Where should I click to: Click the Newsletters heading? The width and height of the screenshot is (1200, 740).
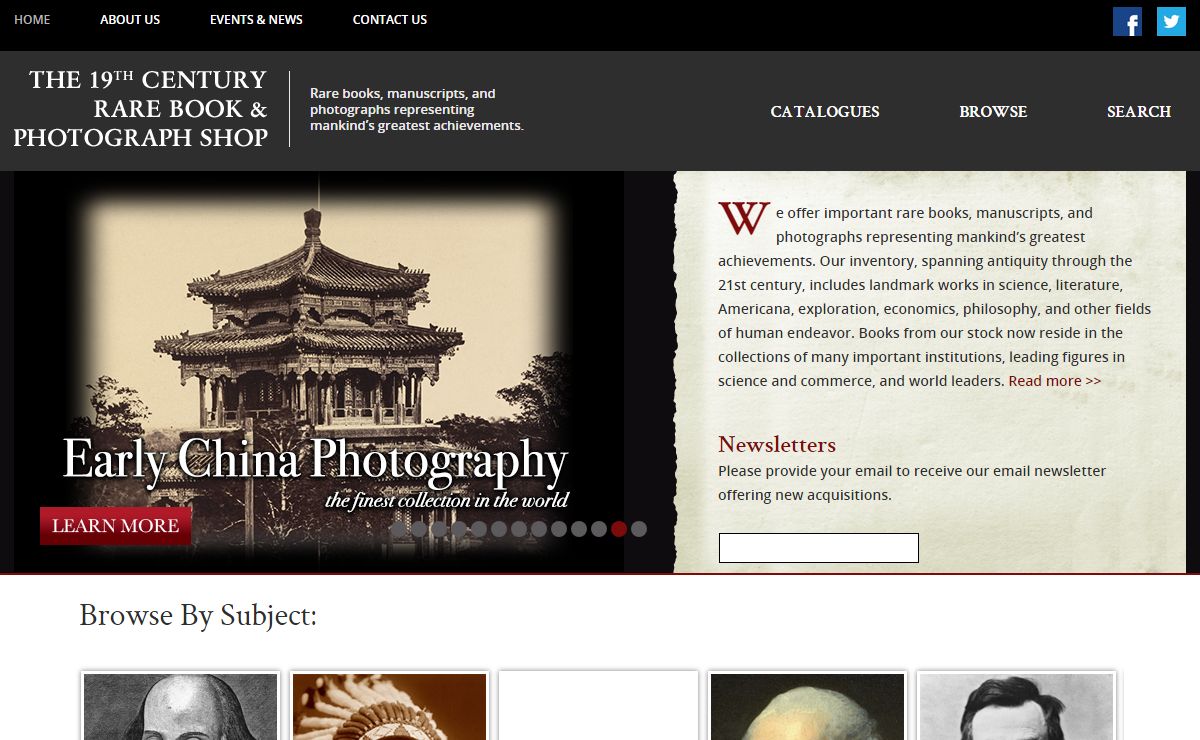pyautogui.click(x=777, y=445)
